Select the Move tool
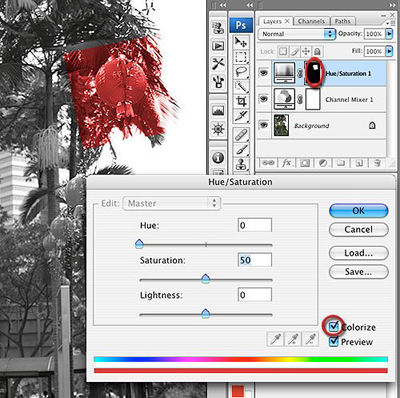This screenshot has width=400, height=398. (241, 42)
